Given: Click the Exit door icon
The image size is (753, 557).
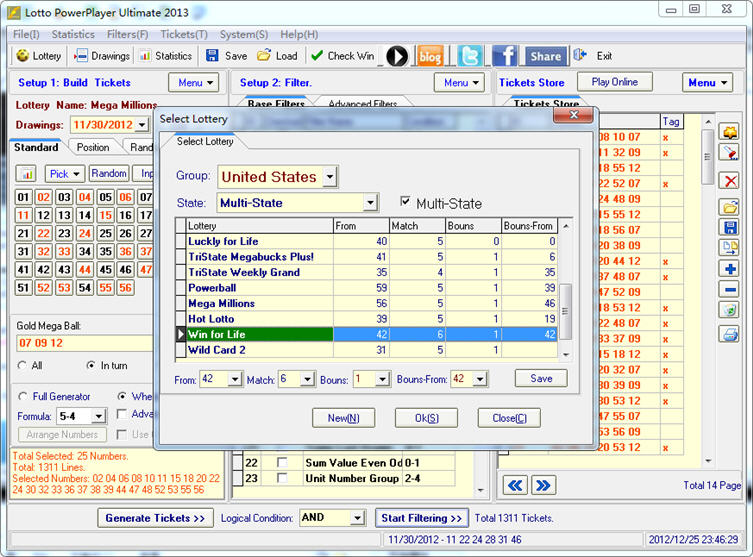Looking at the screenshot, I should pos(580,55).
